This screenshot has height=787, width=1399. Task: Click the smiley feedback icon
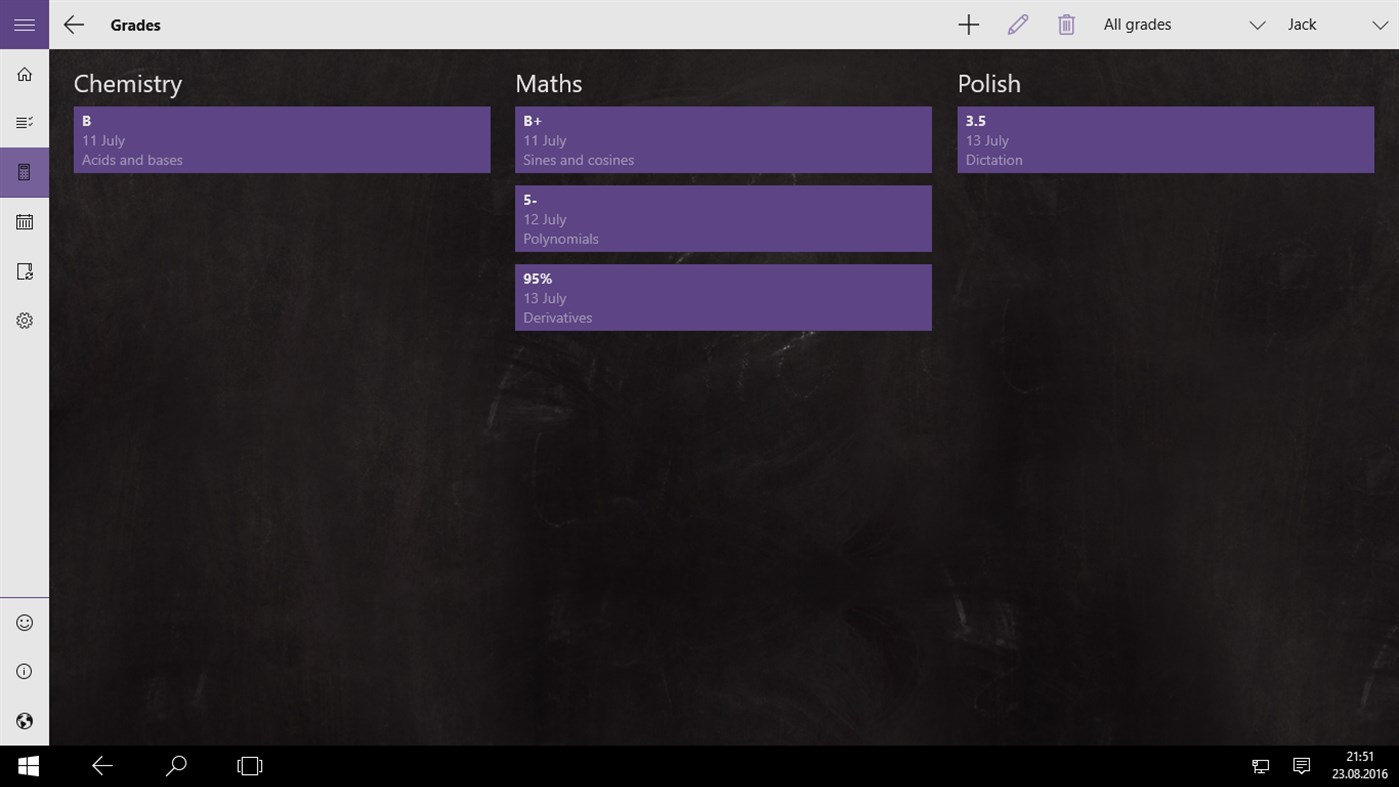[x=24, y=621]
